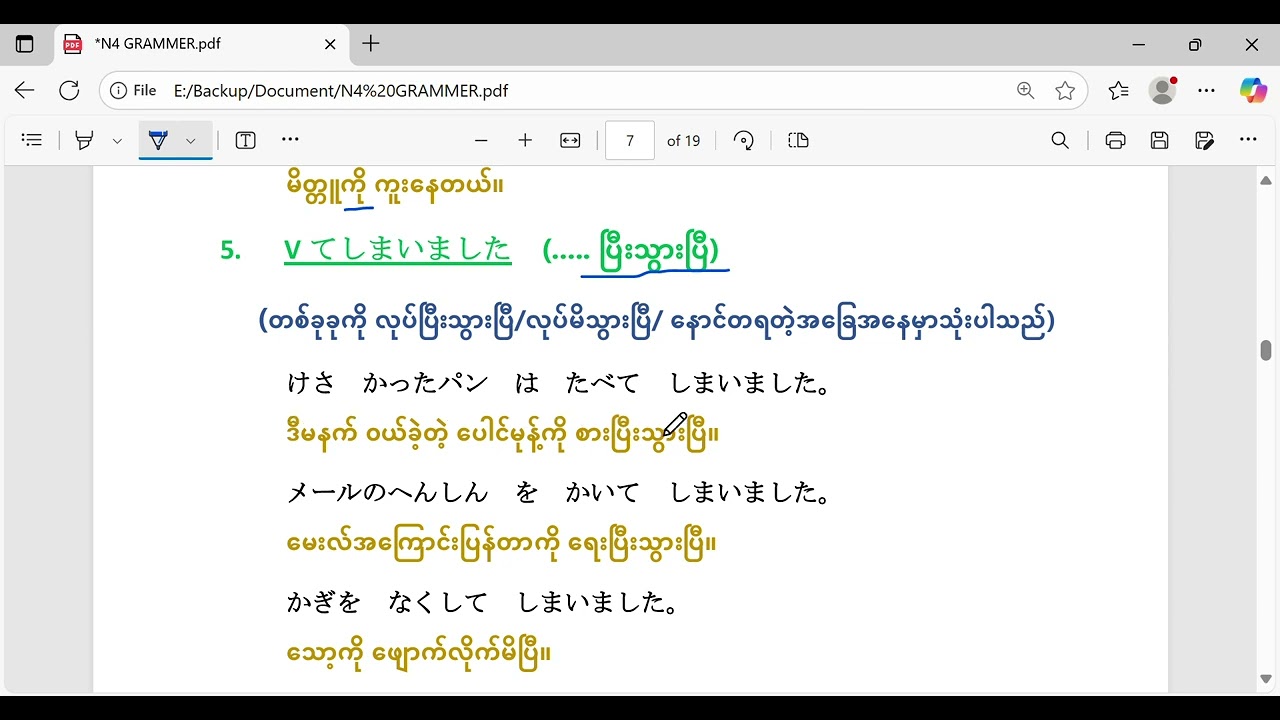
Task: Click the heading 'V てしまいました'
Action: 398,249
